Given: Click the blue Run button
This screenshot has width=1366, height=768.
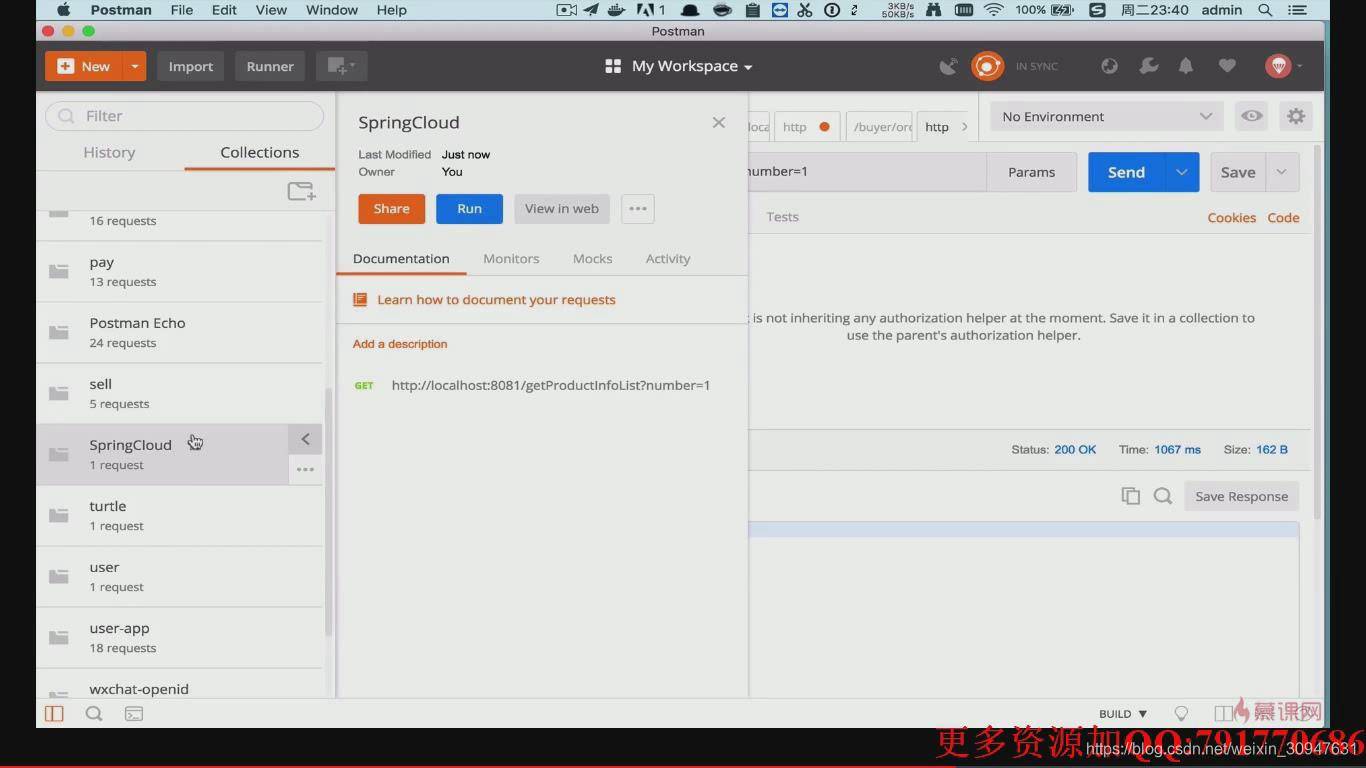Looking at the screenshot, I should coord(469,209).
